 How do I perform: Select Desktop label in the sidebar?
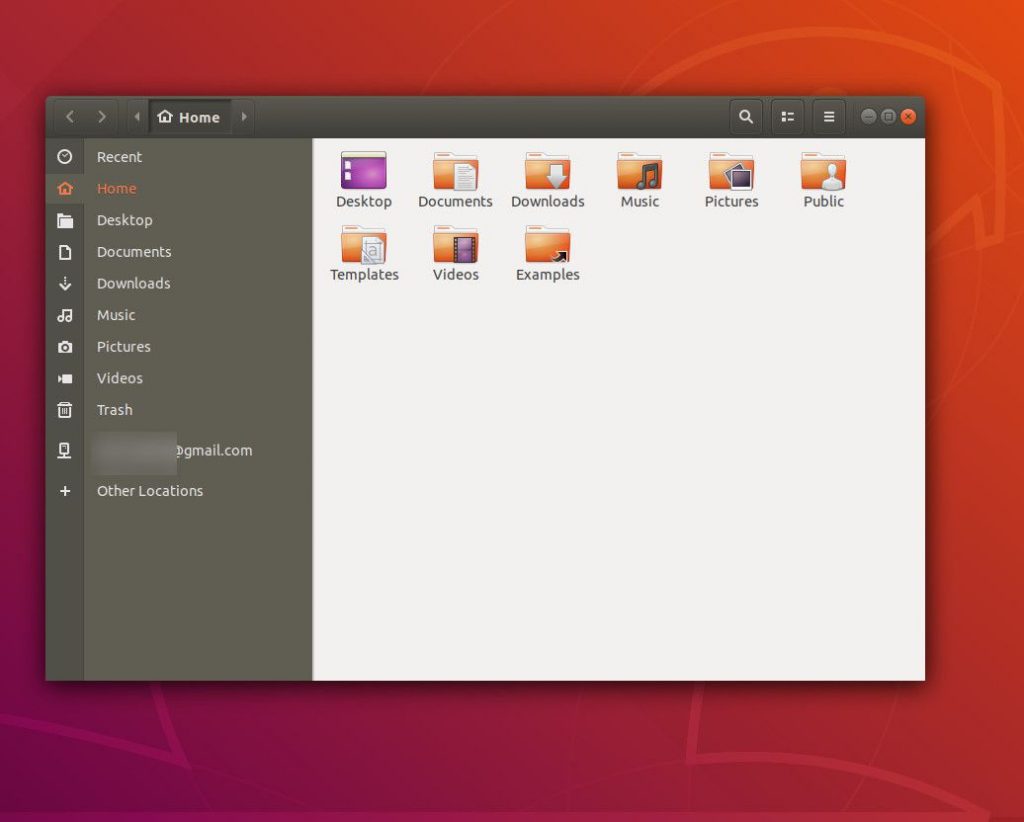pos(125,221)
